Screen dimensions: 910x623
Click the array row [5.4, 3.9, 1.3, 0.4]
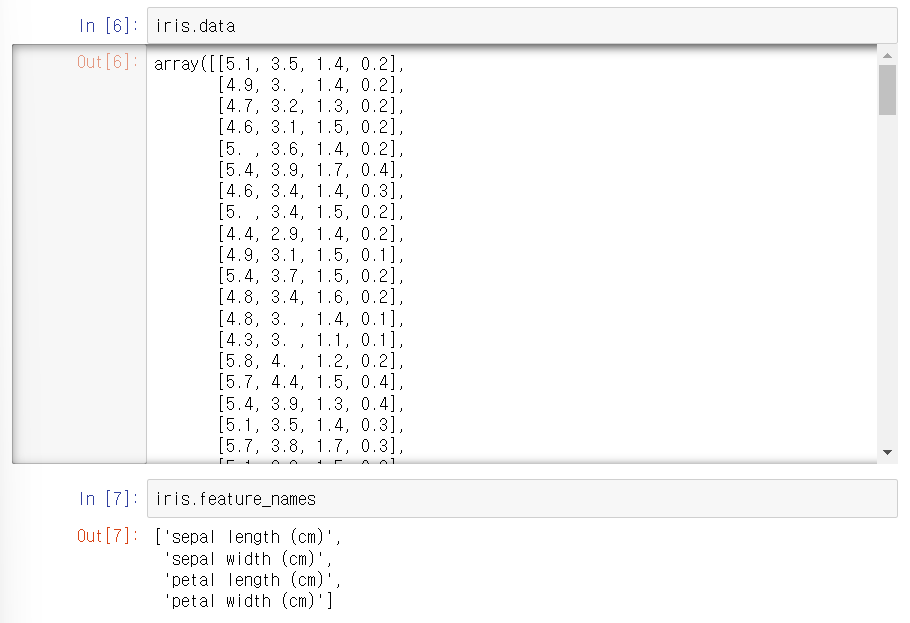pyautogui.click(x=310, y=404)
